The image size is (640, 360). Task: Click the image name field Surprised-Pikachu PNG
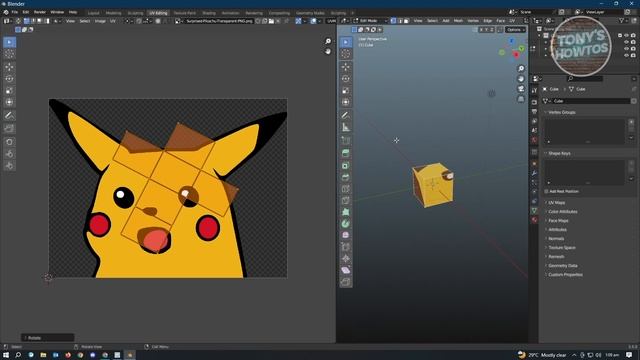[219, 21]
